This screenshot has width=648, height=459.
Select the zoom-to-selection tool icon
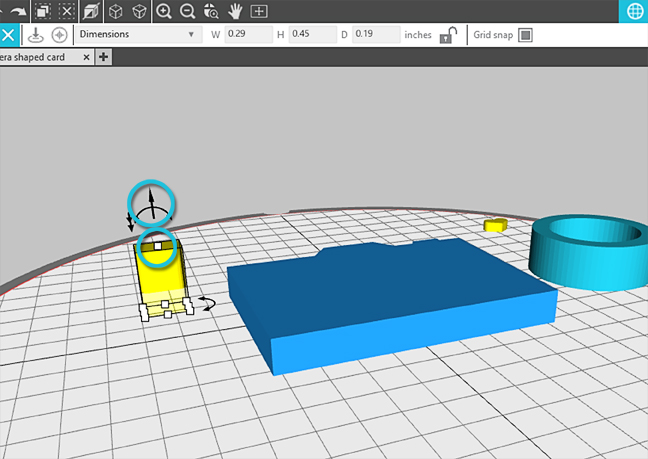(211, 11)
